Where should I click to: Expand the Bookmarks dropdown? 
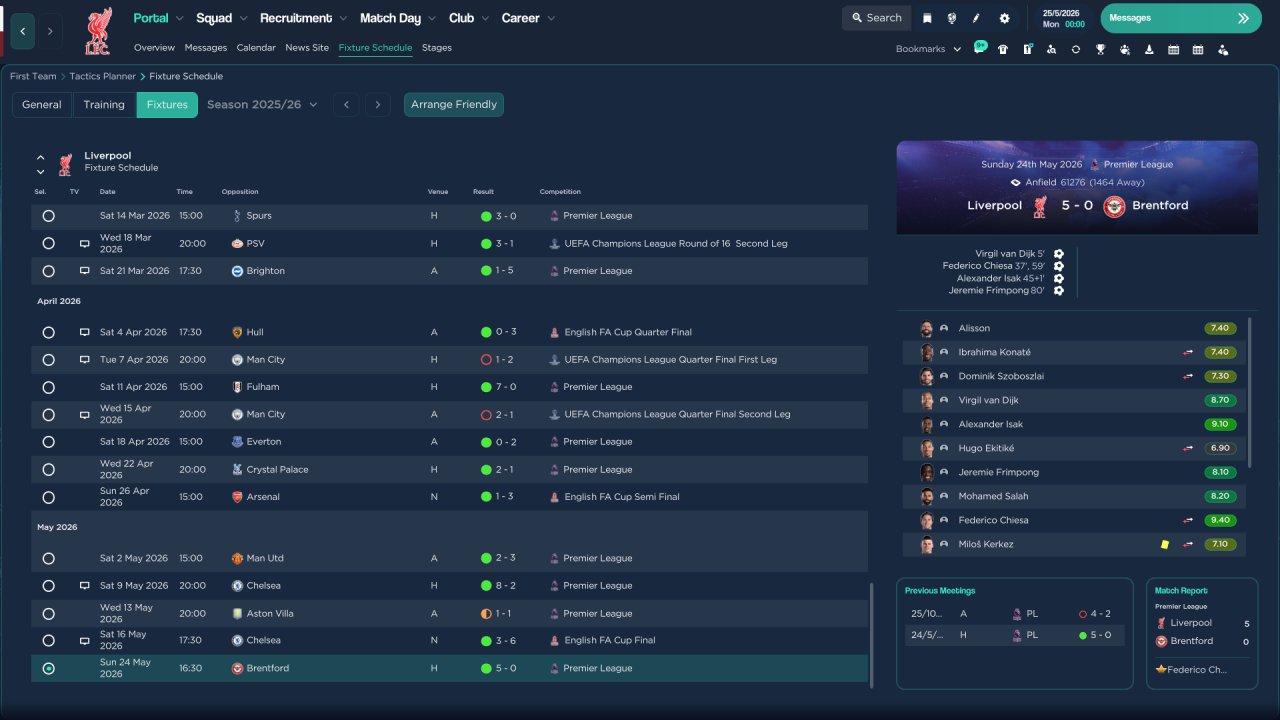click(x=929, y=49)
